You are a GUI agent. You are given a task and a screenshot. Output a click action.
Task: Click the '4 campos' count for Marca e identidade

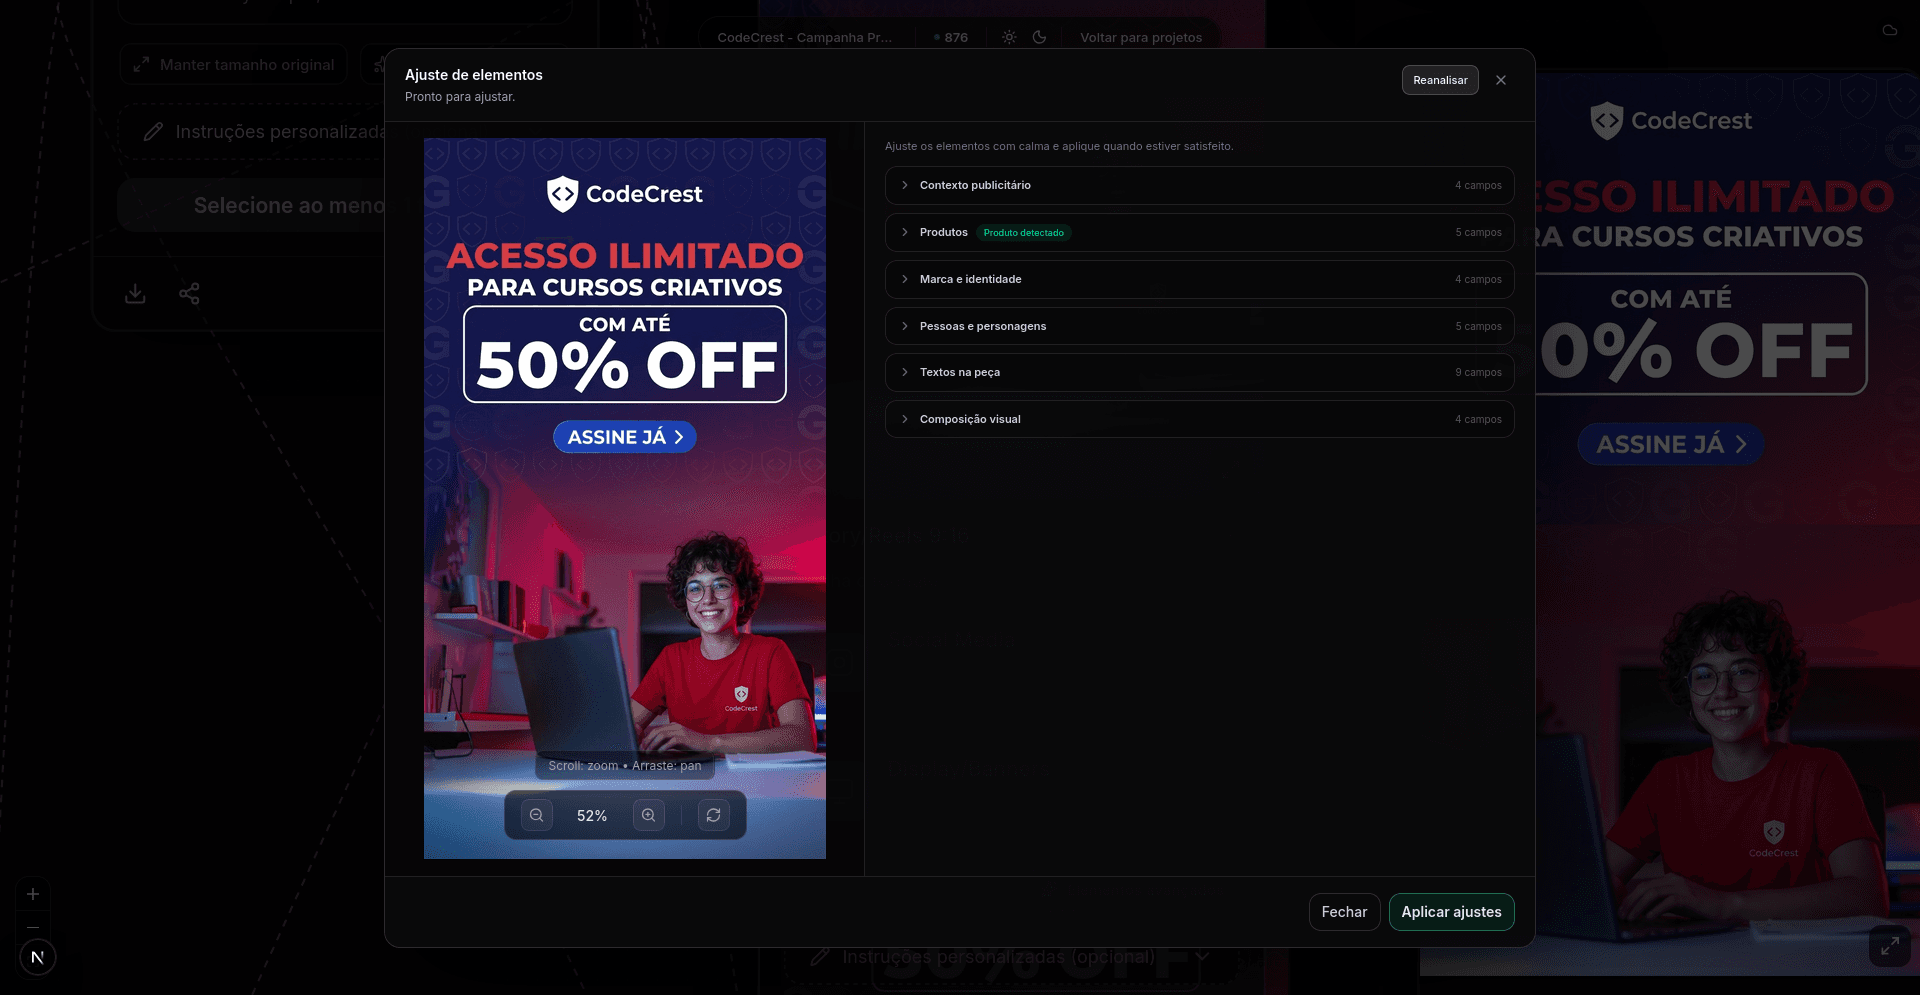click(x=1478, y=280)
